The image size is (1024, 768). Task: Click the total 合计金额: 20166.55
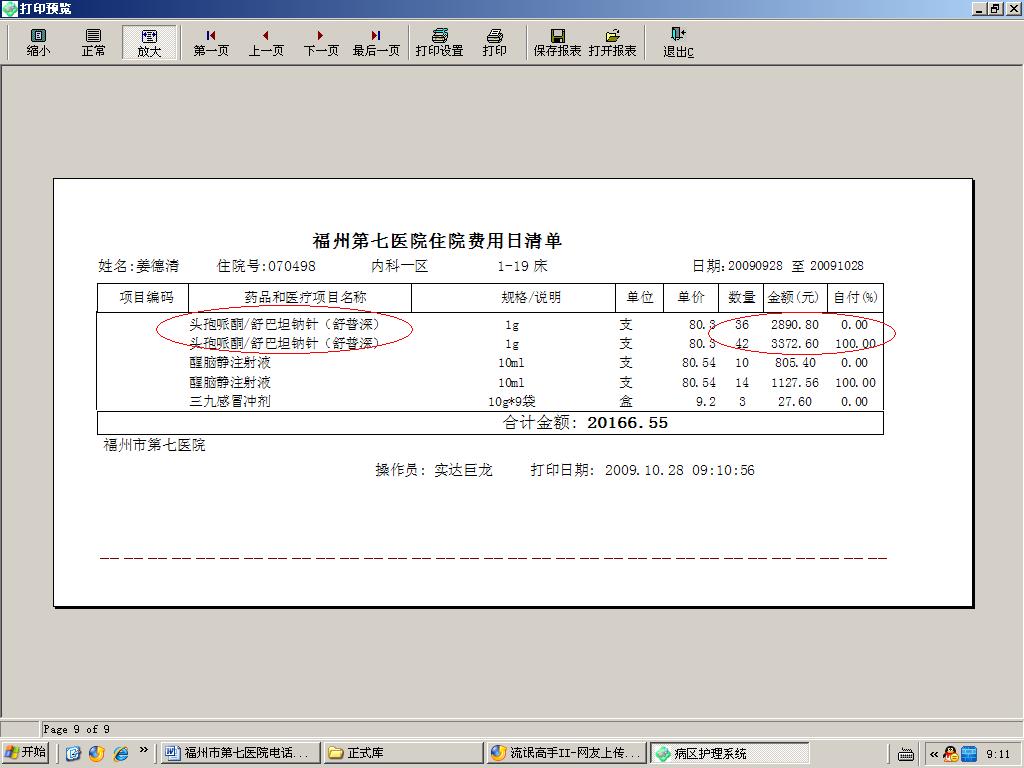pyautogui.click(x=585, y=423)
